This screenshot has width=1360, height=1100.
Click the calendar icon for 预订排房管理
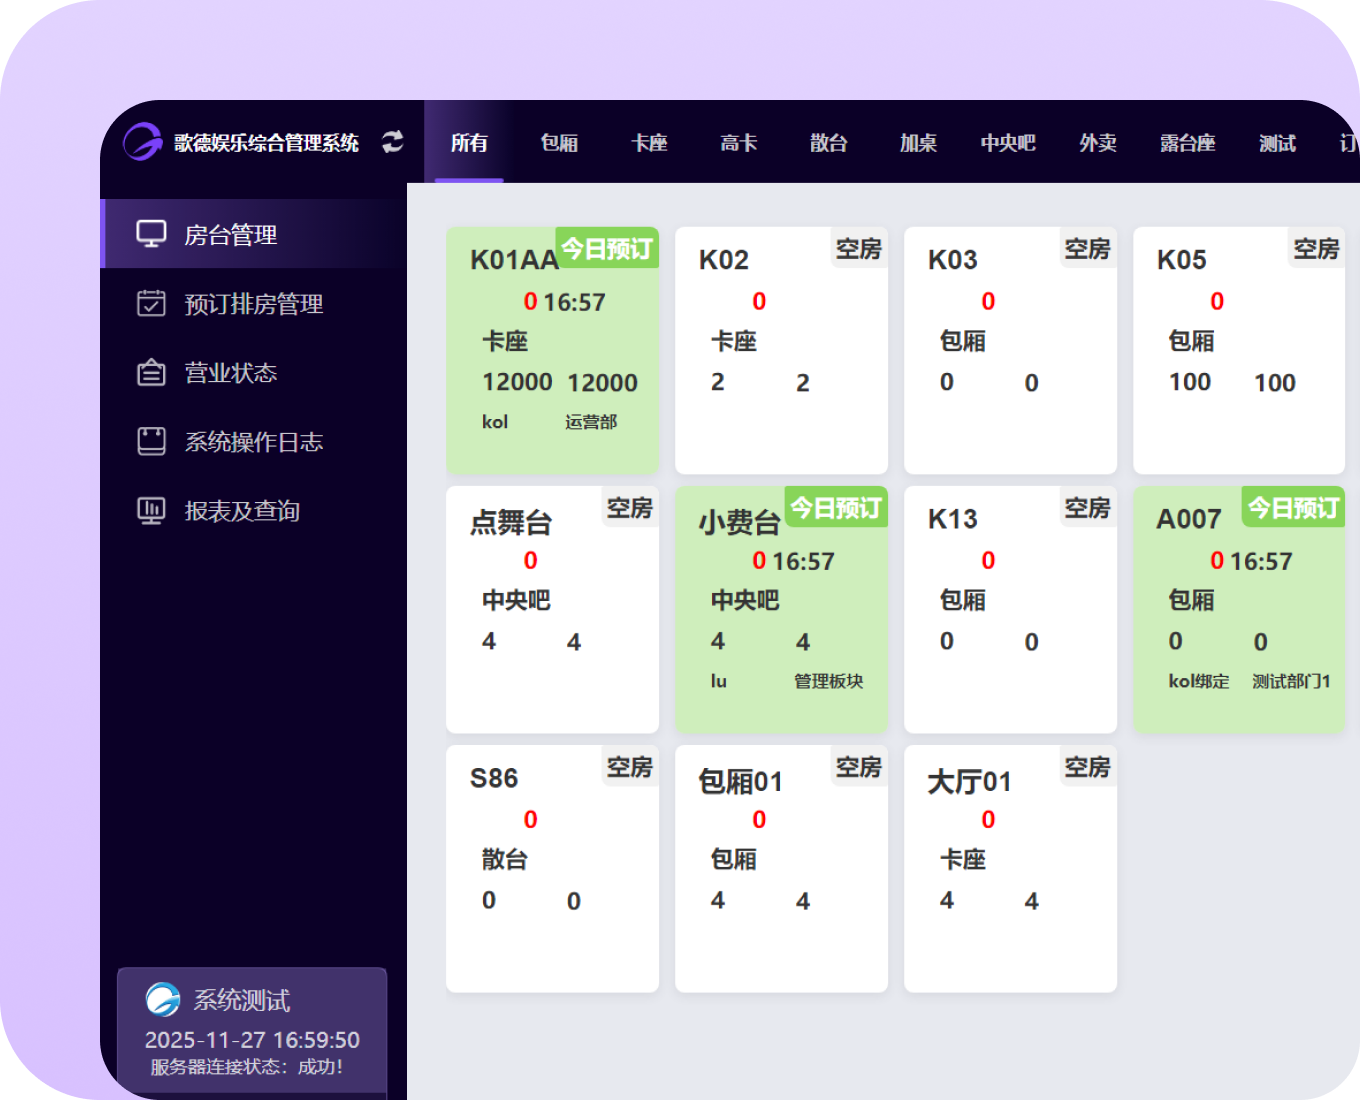151,303
